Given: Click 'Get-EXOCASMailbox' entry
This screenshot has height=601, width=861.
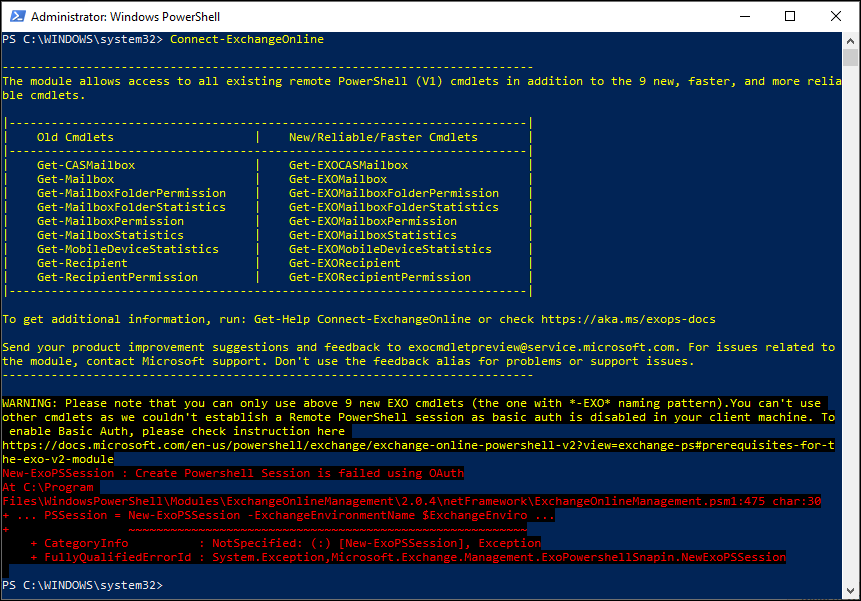Looking at the screenshot, I should [x=349, y=165].
